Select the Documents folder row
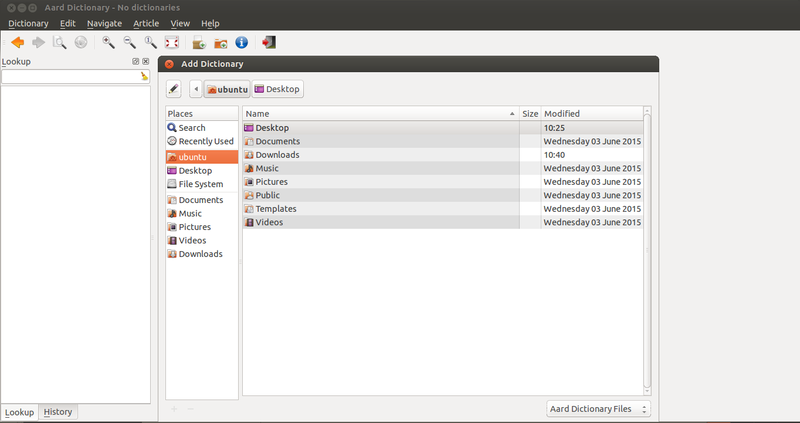Viewport: 800px width, 423px height. [443, 141]
